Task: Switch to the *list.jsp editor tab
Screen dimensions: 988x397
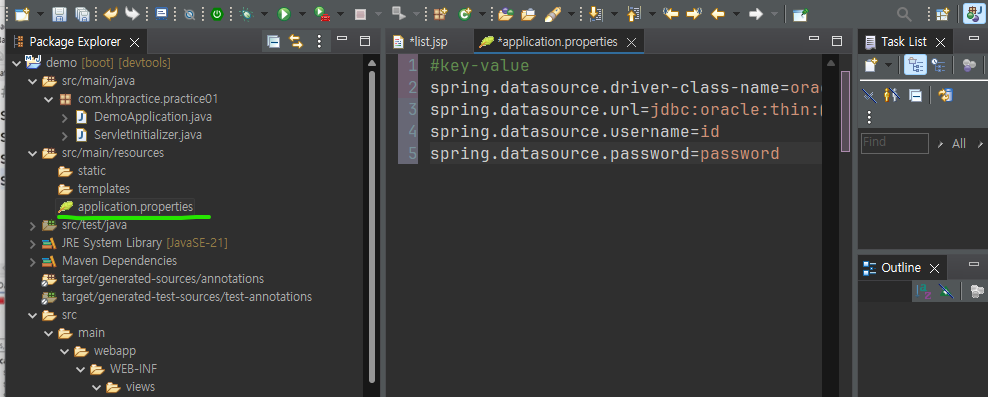Action: pyautogui.click(x=428, y=42)
